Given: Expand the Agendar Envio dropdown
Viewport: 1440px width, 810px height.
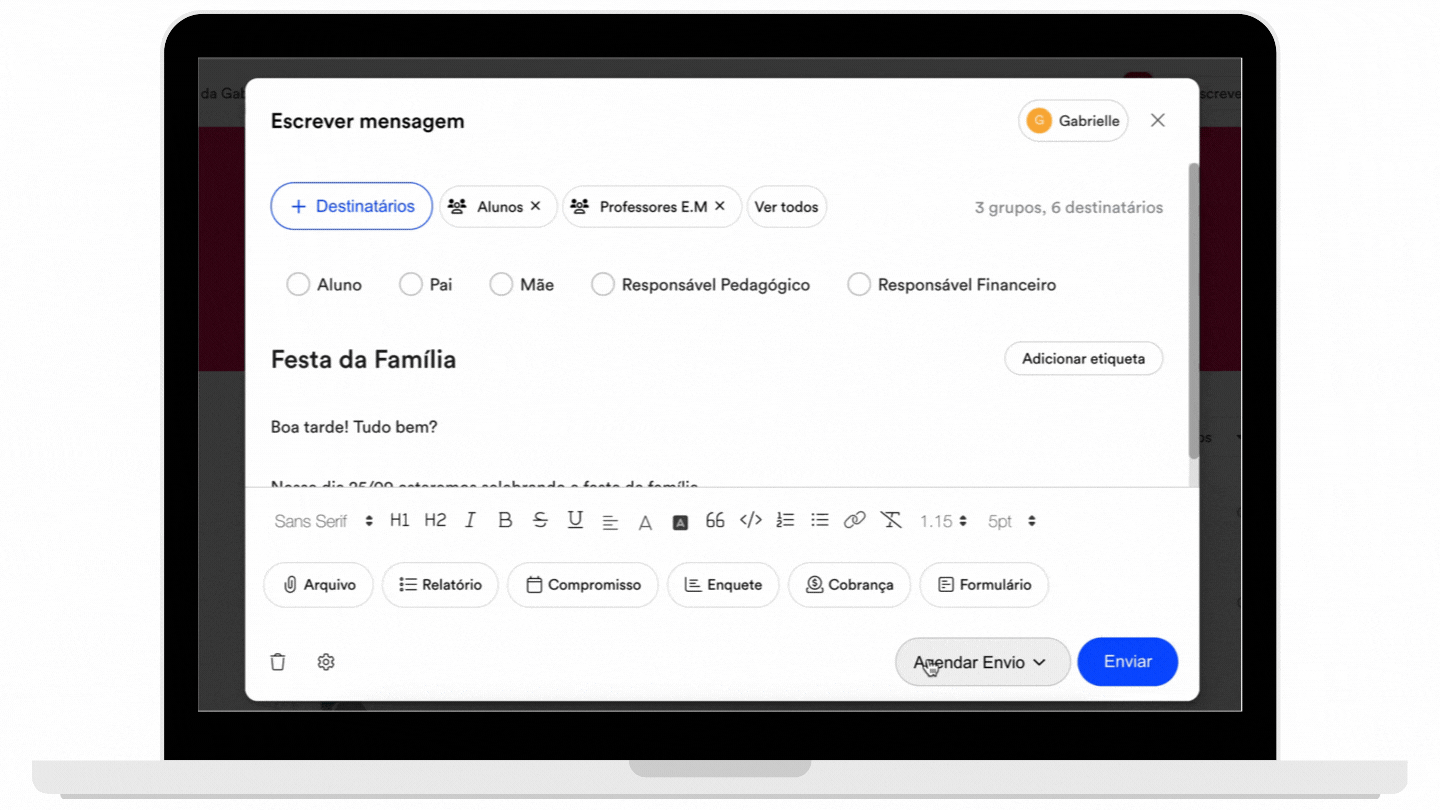Looking at the screenshot, I should coord(982,662).
